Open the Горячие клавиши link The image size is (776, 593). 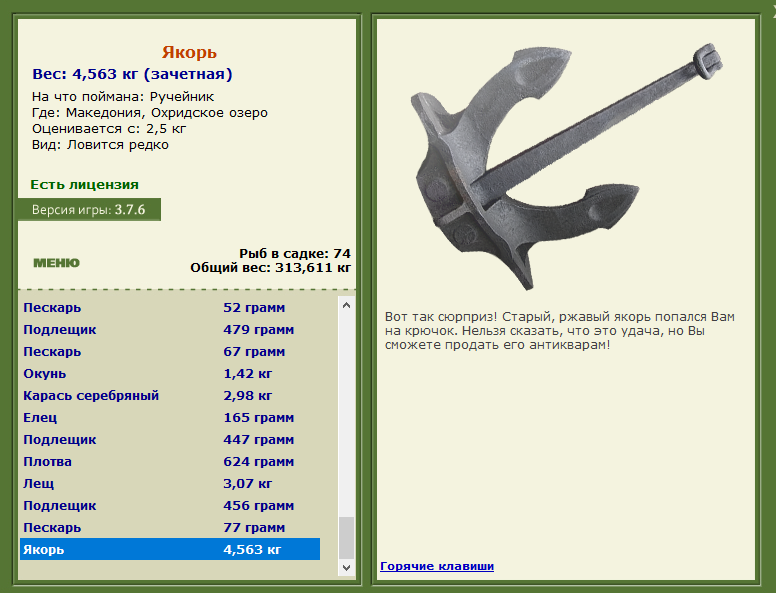point(437,566)
